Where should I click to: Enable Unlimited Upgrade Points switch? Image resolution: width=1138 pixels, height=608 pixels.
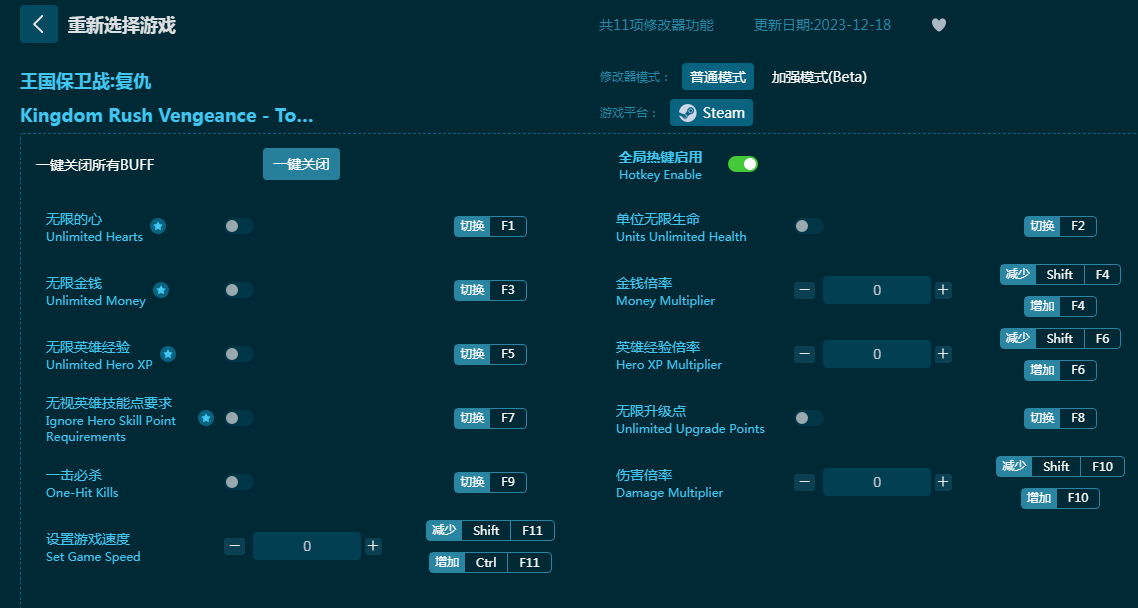[809, 418]
